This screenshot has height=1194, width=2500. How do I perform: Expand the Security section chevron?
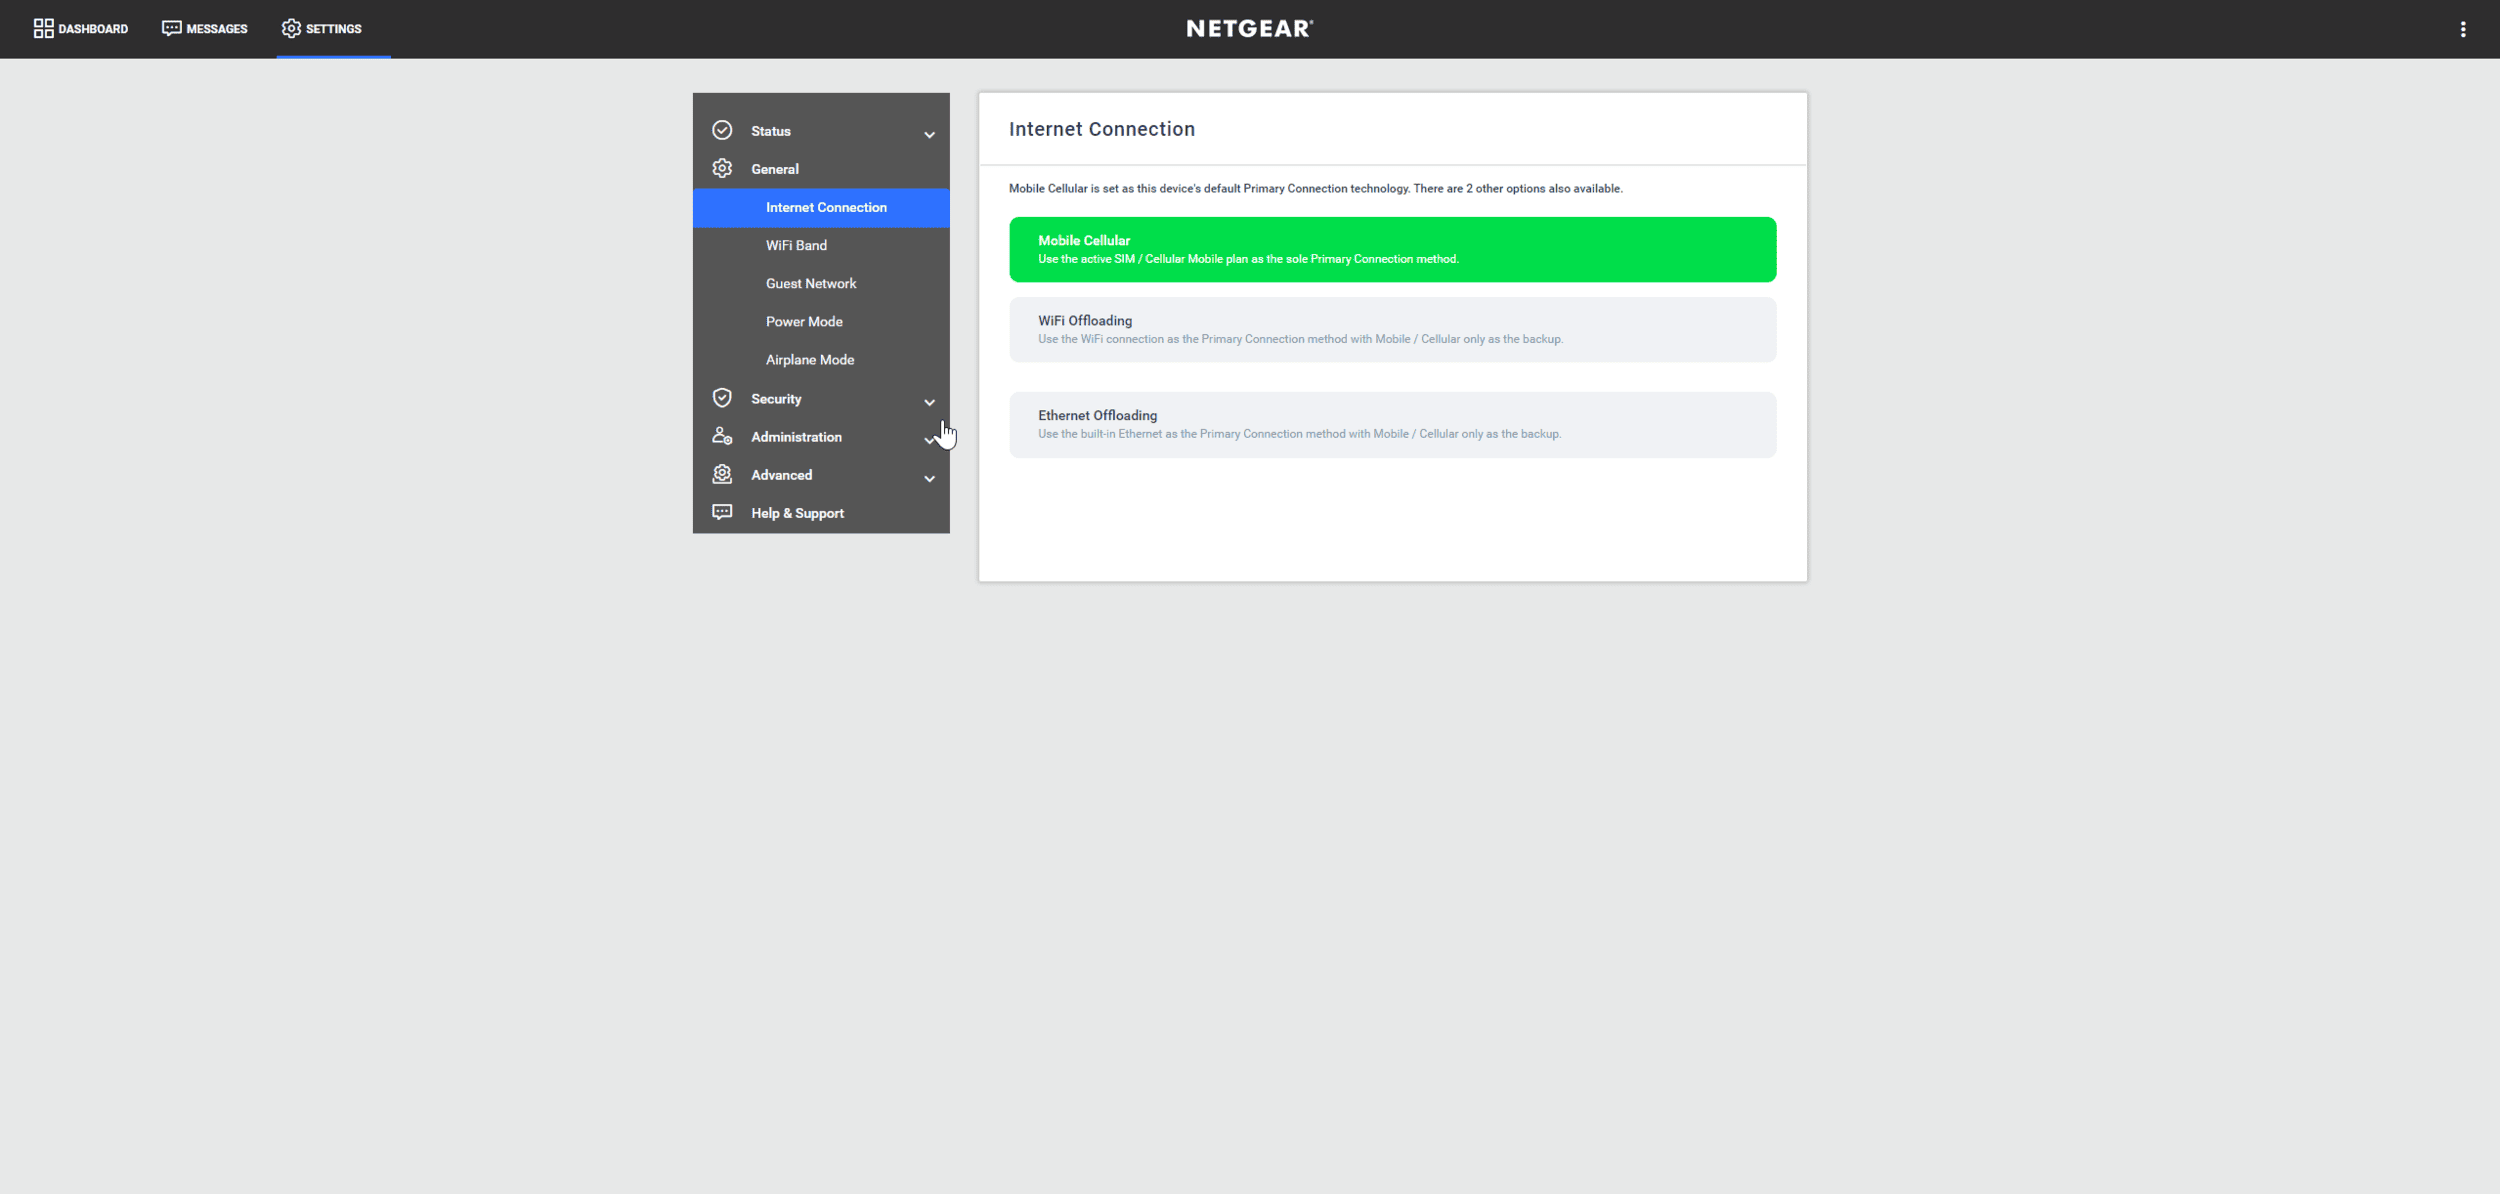coord(929,402)
